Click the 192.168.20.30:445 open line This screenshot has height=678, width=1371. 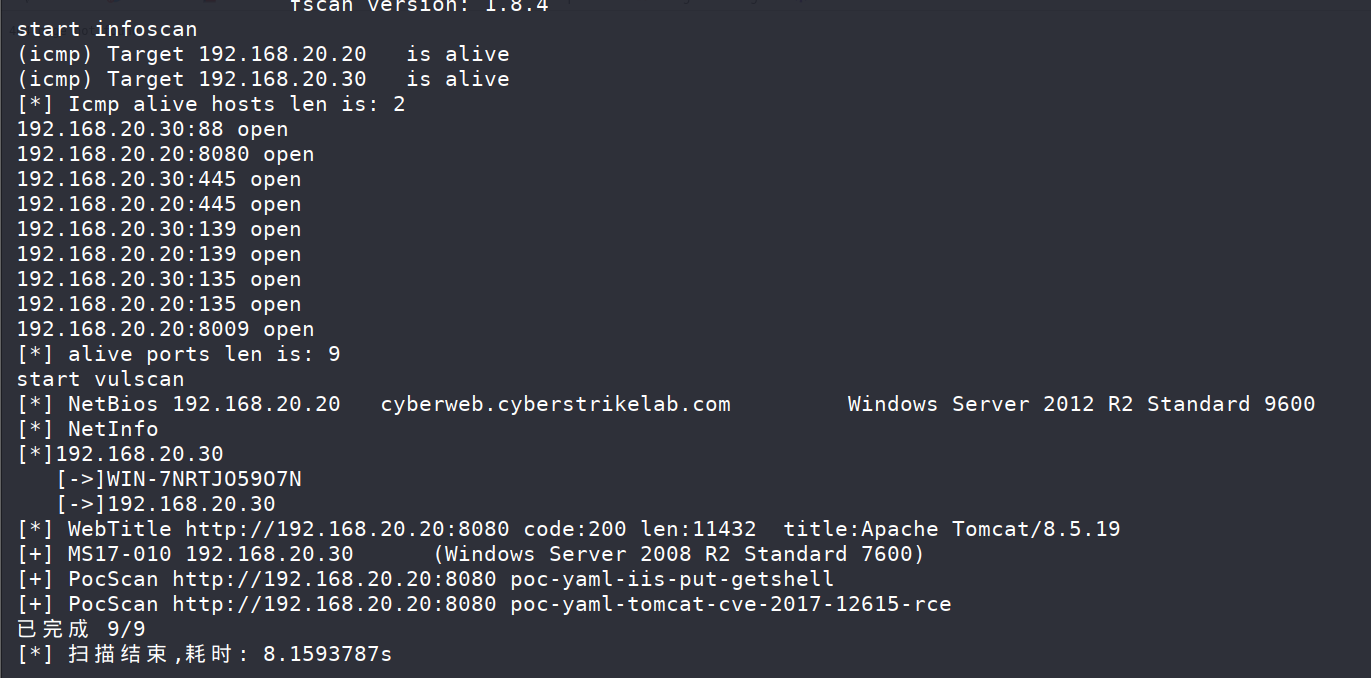tap(159, 179)
